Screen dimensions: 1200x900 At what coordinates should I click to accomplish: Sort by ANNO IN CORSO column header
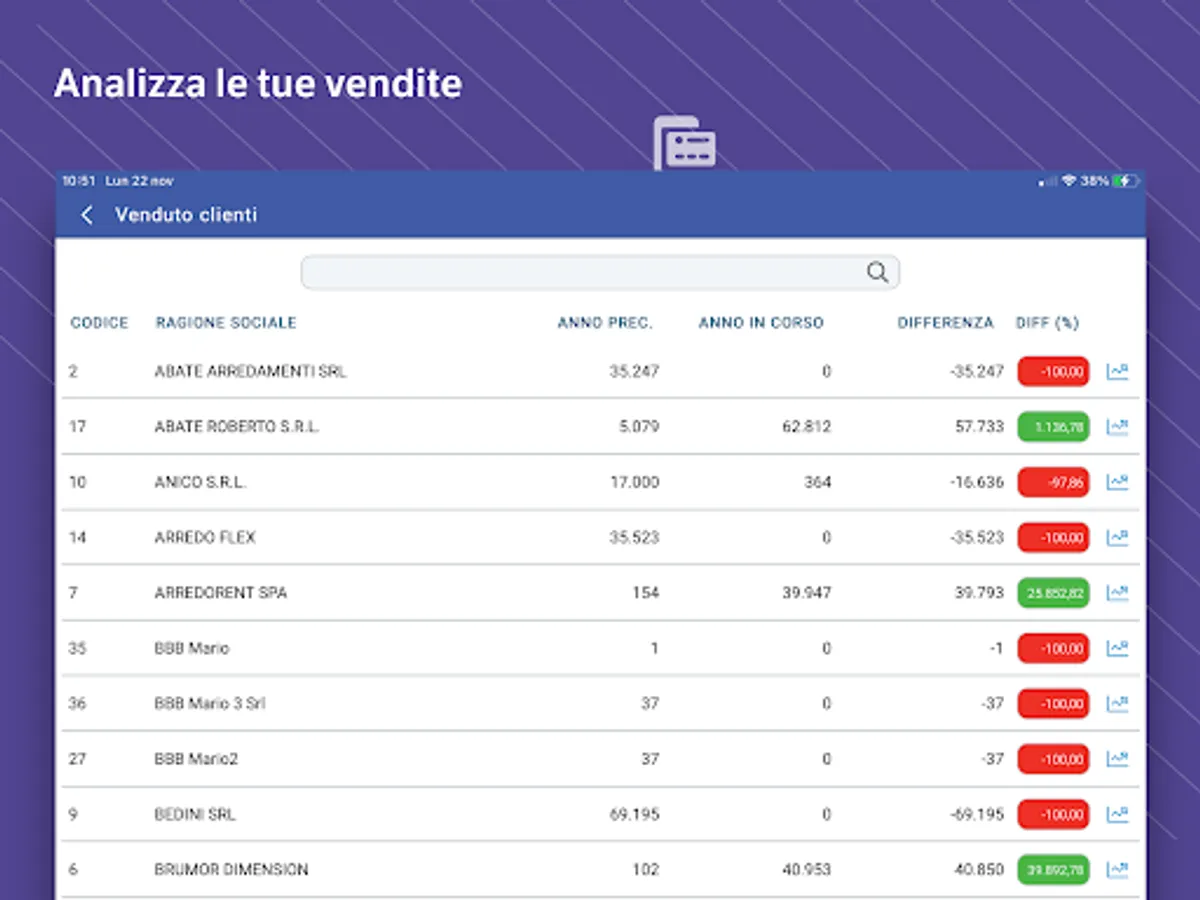[x=761, y=323]
